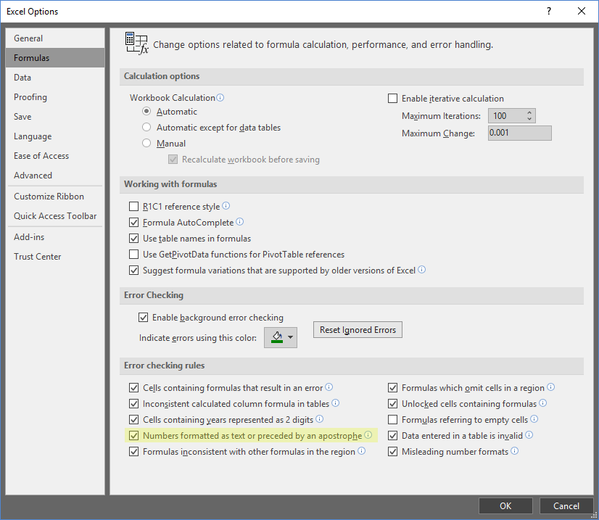The height and width of the screenshot is (520, 599).
Task: Check Formulas referring to empty cells
Action: coord(392,420)
